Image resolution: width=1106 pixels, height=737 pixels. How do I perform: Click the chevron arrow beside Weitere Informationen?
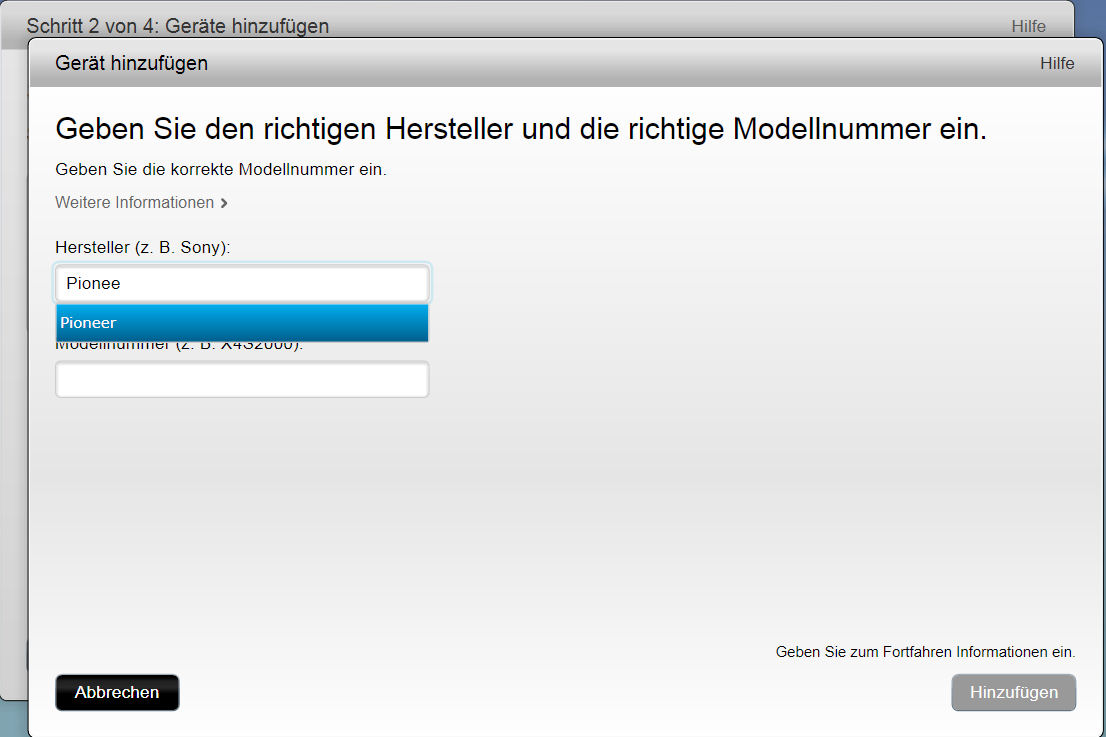(x=224, y=203)
